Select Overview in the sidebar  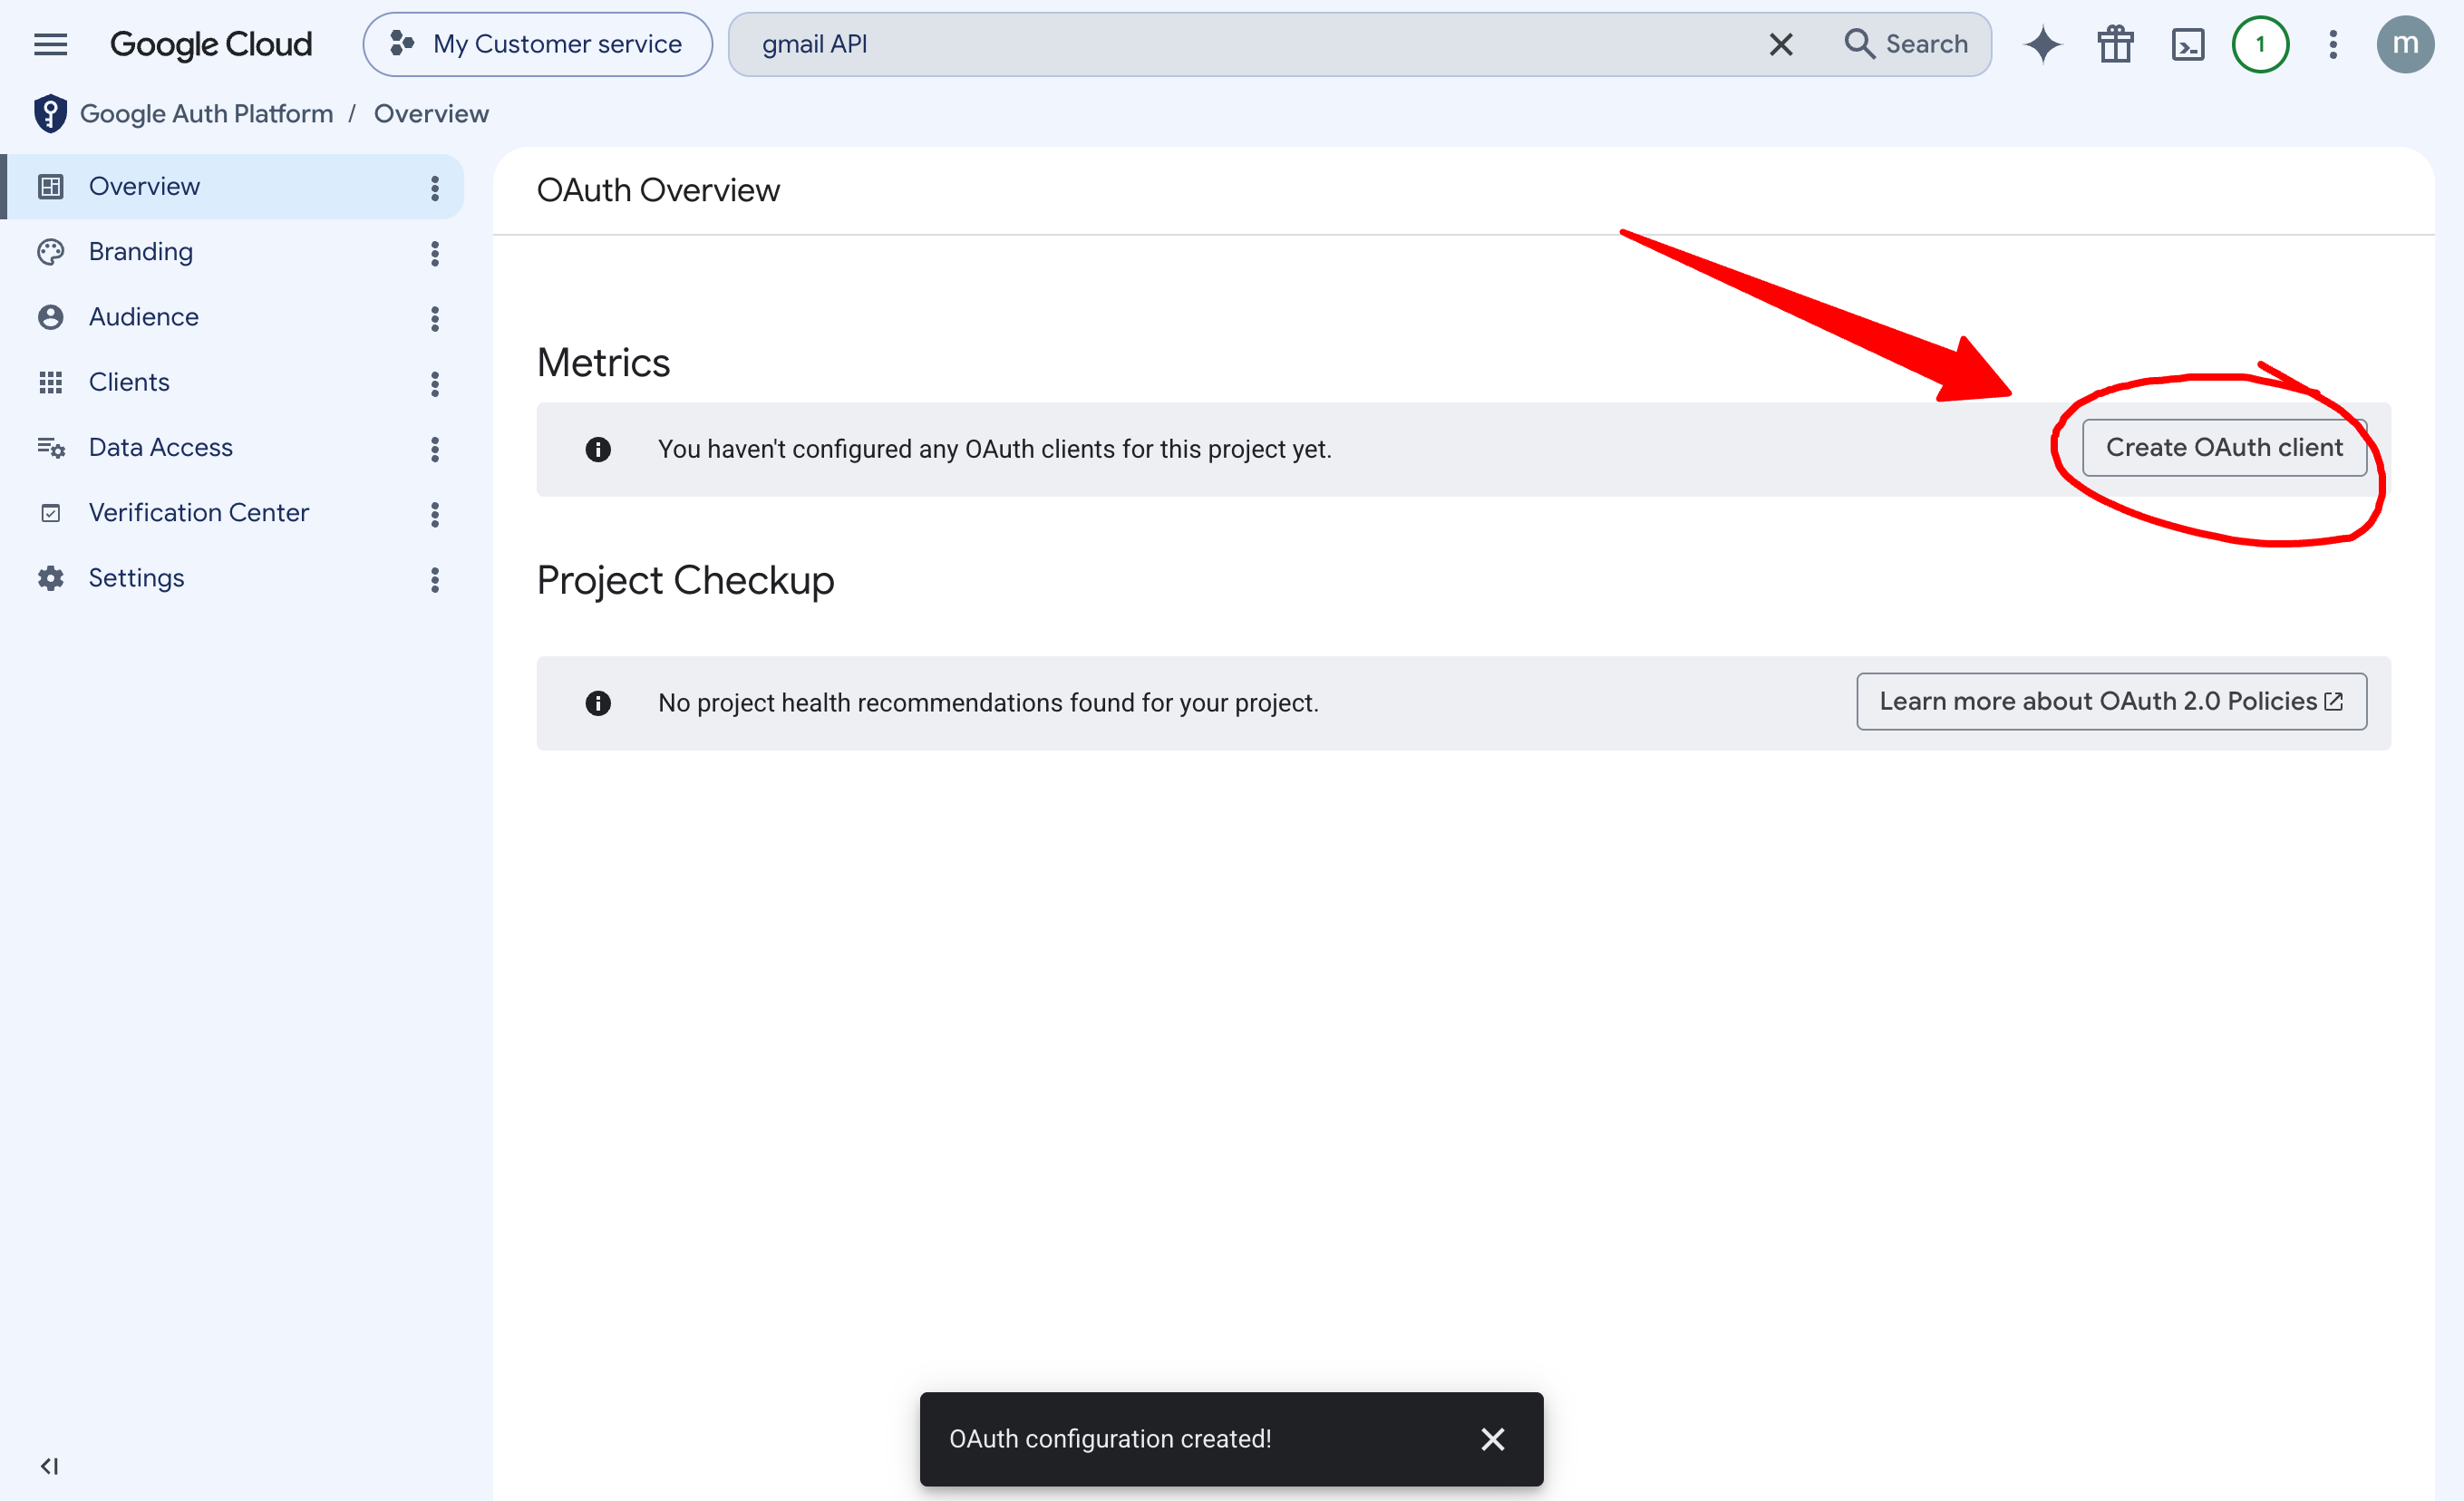pyautogui.click(x=233, y=187)
